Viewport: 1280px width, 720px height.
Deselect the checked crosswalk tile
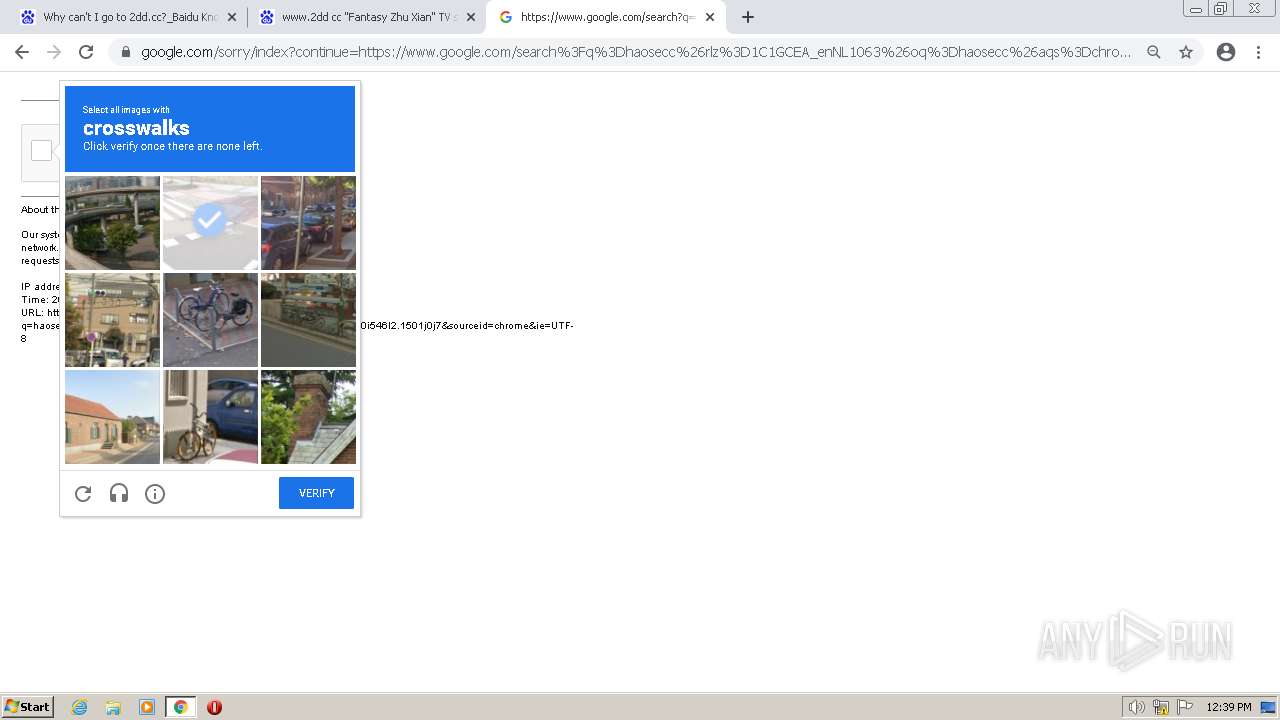pyautogui.click(x=210, y=223)
